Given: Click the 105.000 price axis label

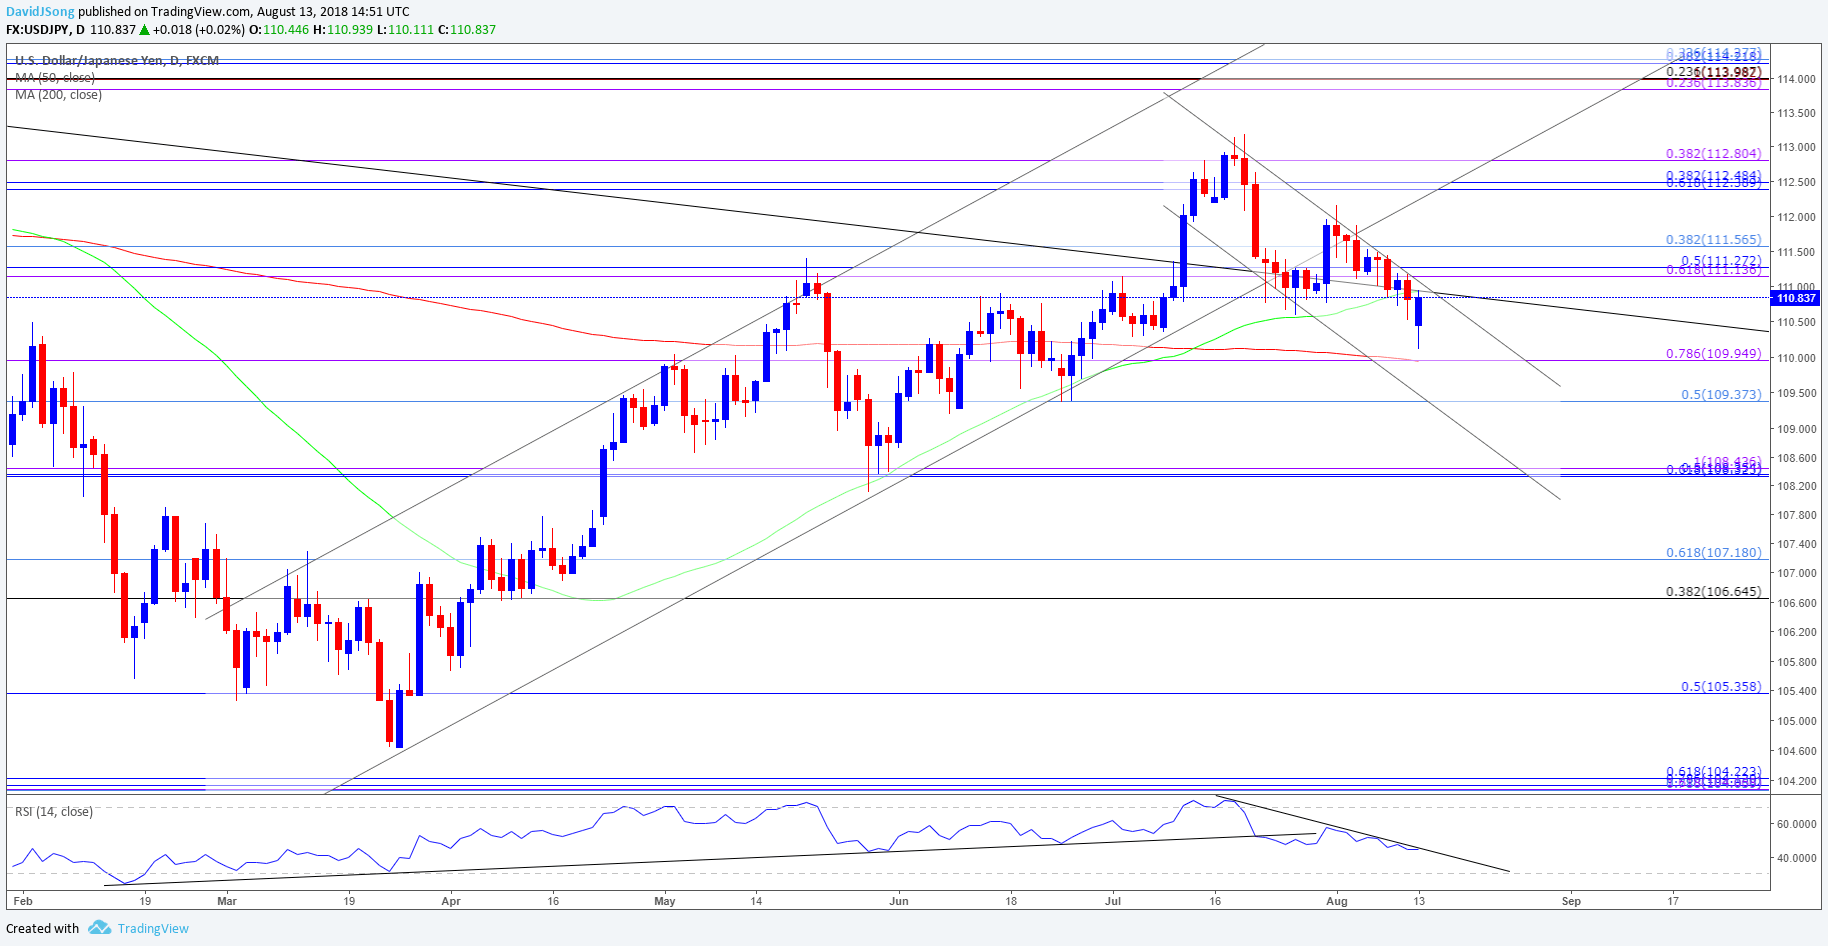Looking at the screenshot, I should 1796,721.
